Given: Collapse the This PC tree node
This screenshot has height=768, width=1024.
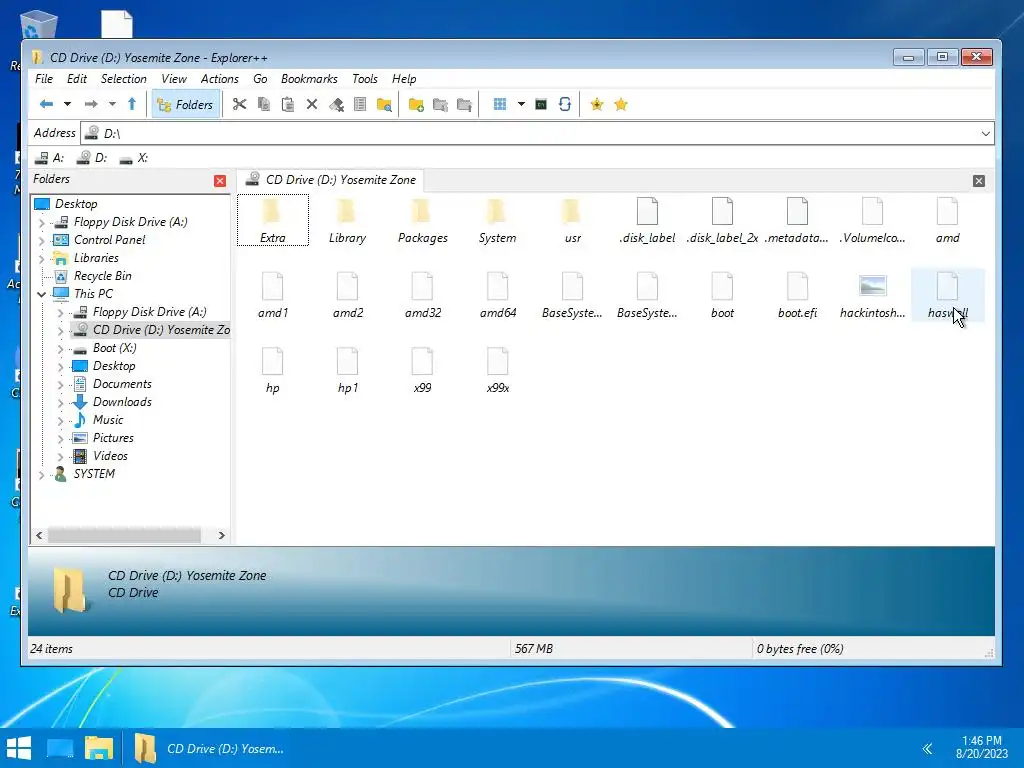Looking at the screenshot, I should pyautogui.click(x=42, y=295).
